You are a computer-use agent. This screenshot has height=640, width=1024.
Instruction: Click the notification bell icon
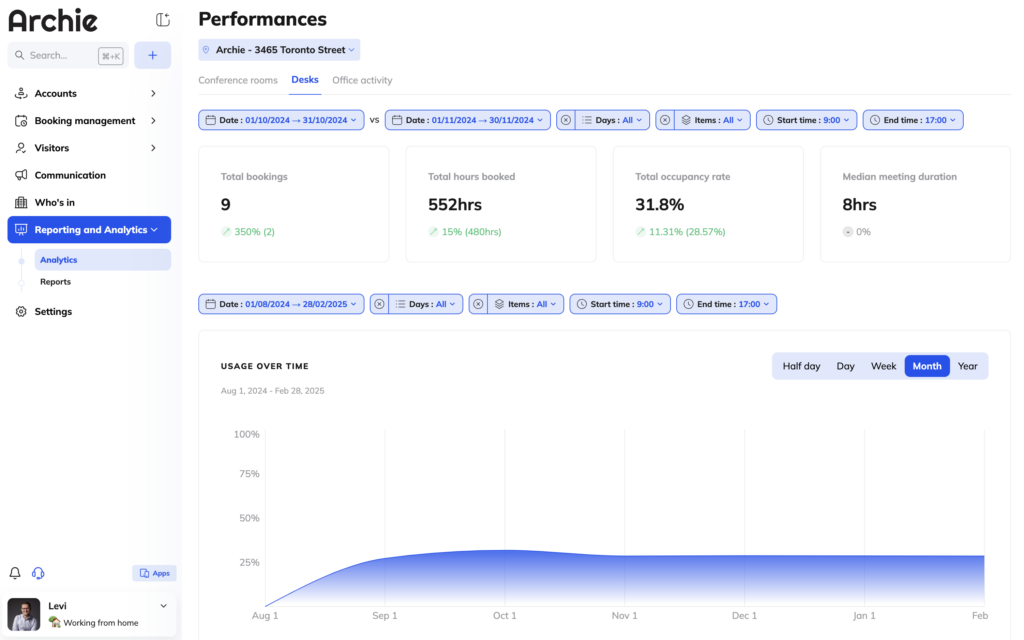pyautogui.click(x=14, y=573)
